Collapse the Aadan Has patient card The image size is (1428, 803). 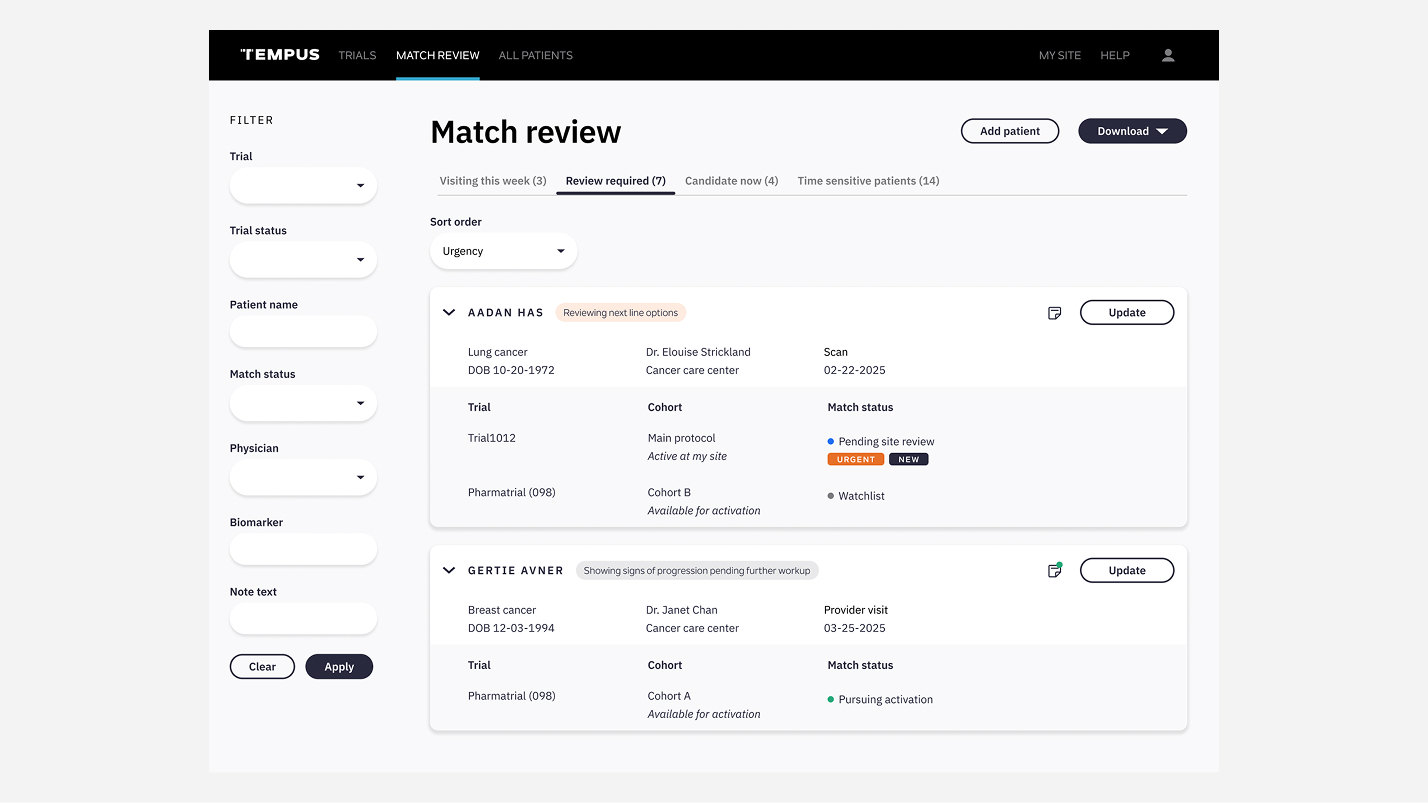pos(449,313)
